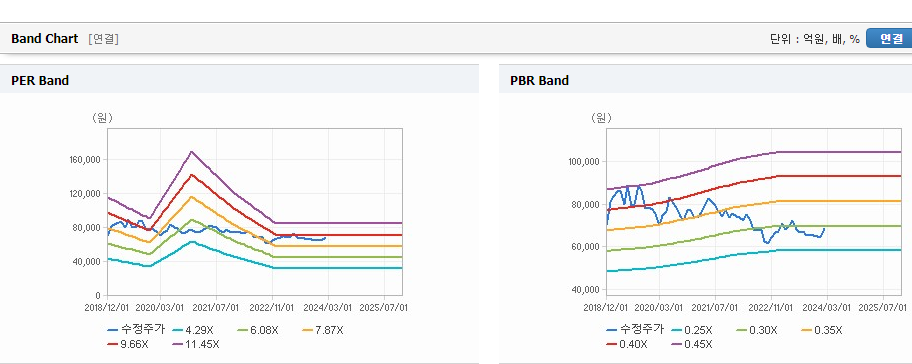
Task: Toggle 0.35X legend series
Action: [x=821, y=330]
